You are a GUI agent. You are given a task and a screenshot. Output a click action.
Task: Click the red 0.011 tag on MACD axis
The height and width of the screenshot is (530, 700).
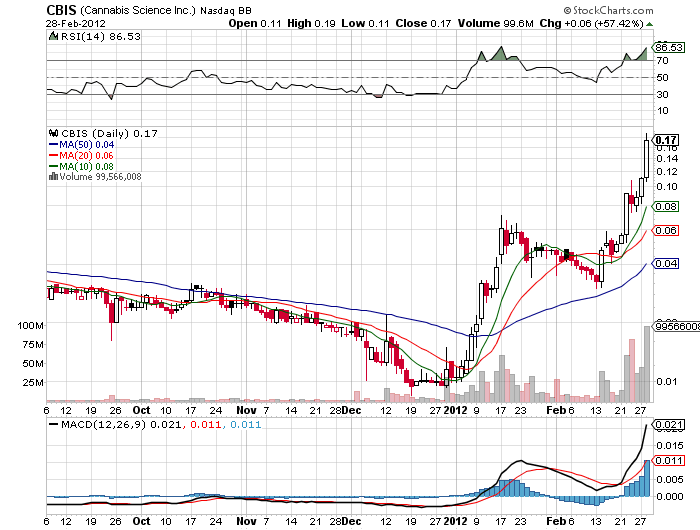(x=669, y=461)
